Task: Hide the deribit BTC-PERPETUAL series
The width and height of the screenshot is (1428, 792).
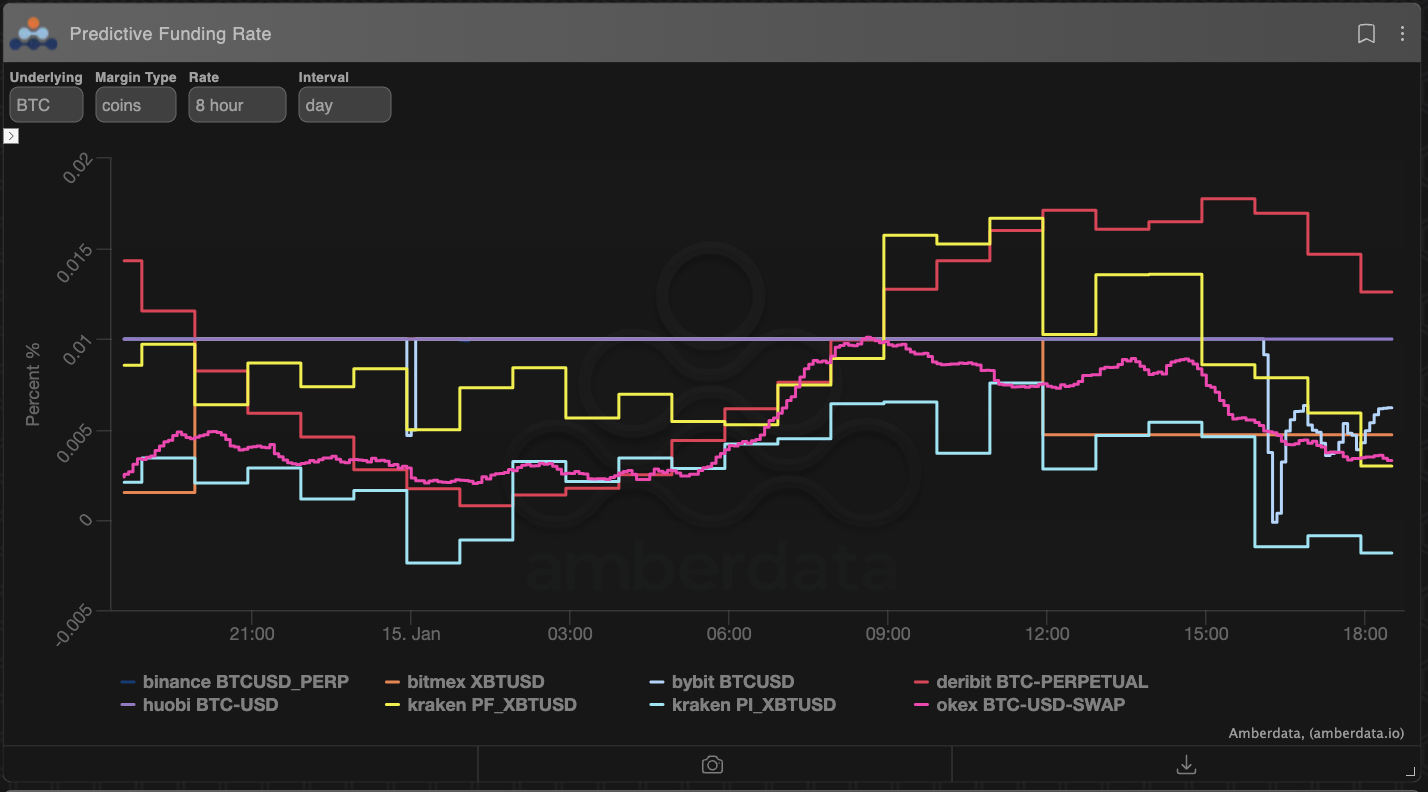Action: click(1042, 681)
